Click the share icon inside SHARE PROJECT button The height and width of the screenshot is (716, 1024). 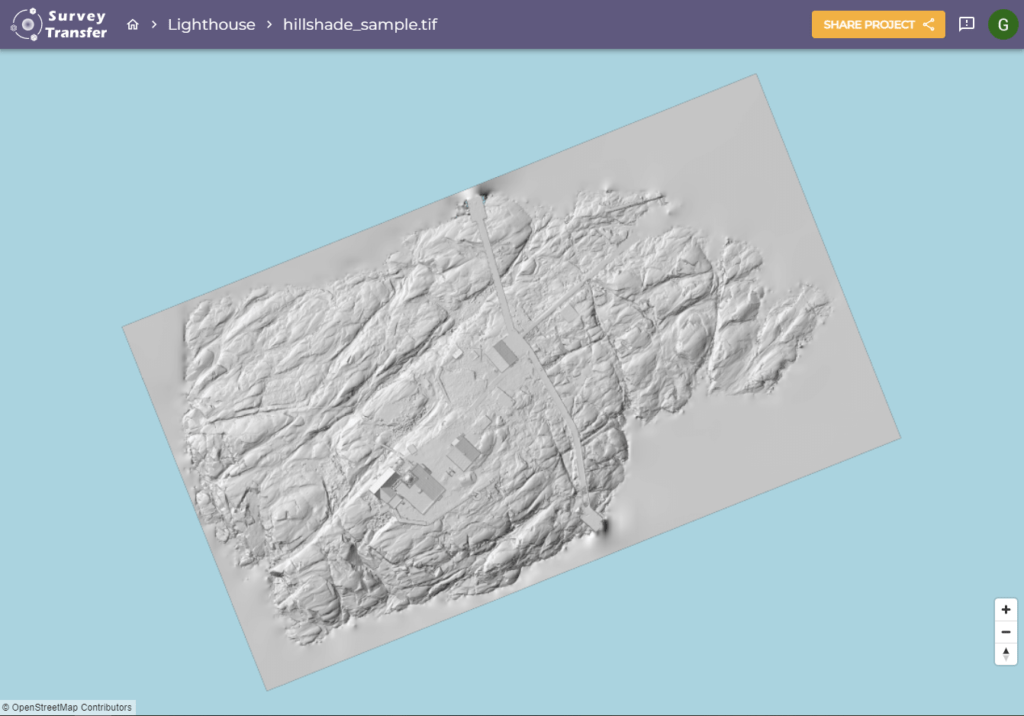pos(927,24)
